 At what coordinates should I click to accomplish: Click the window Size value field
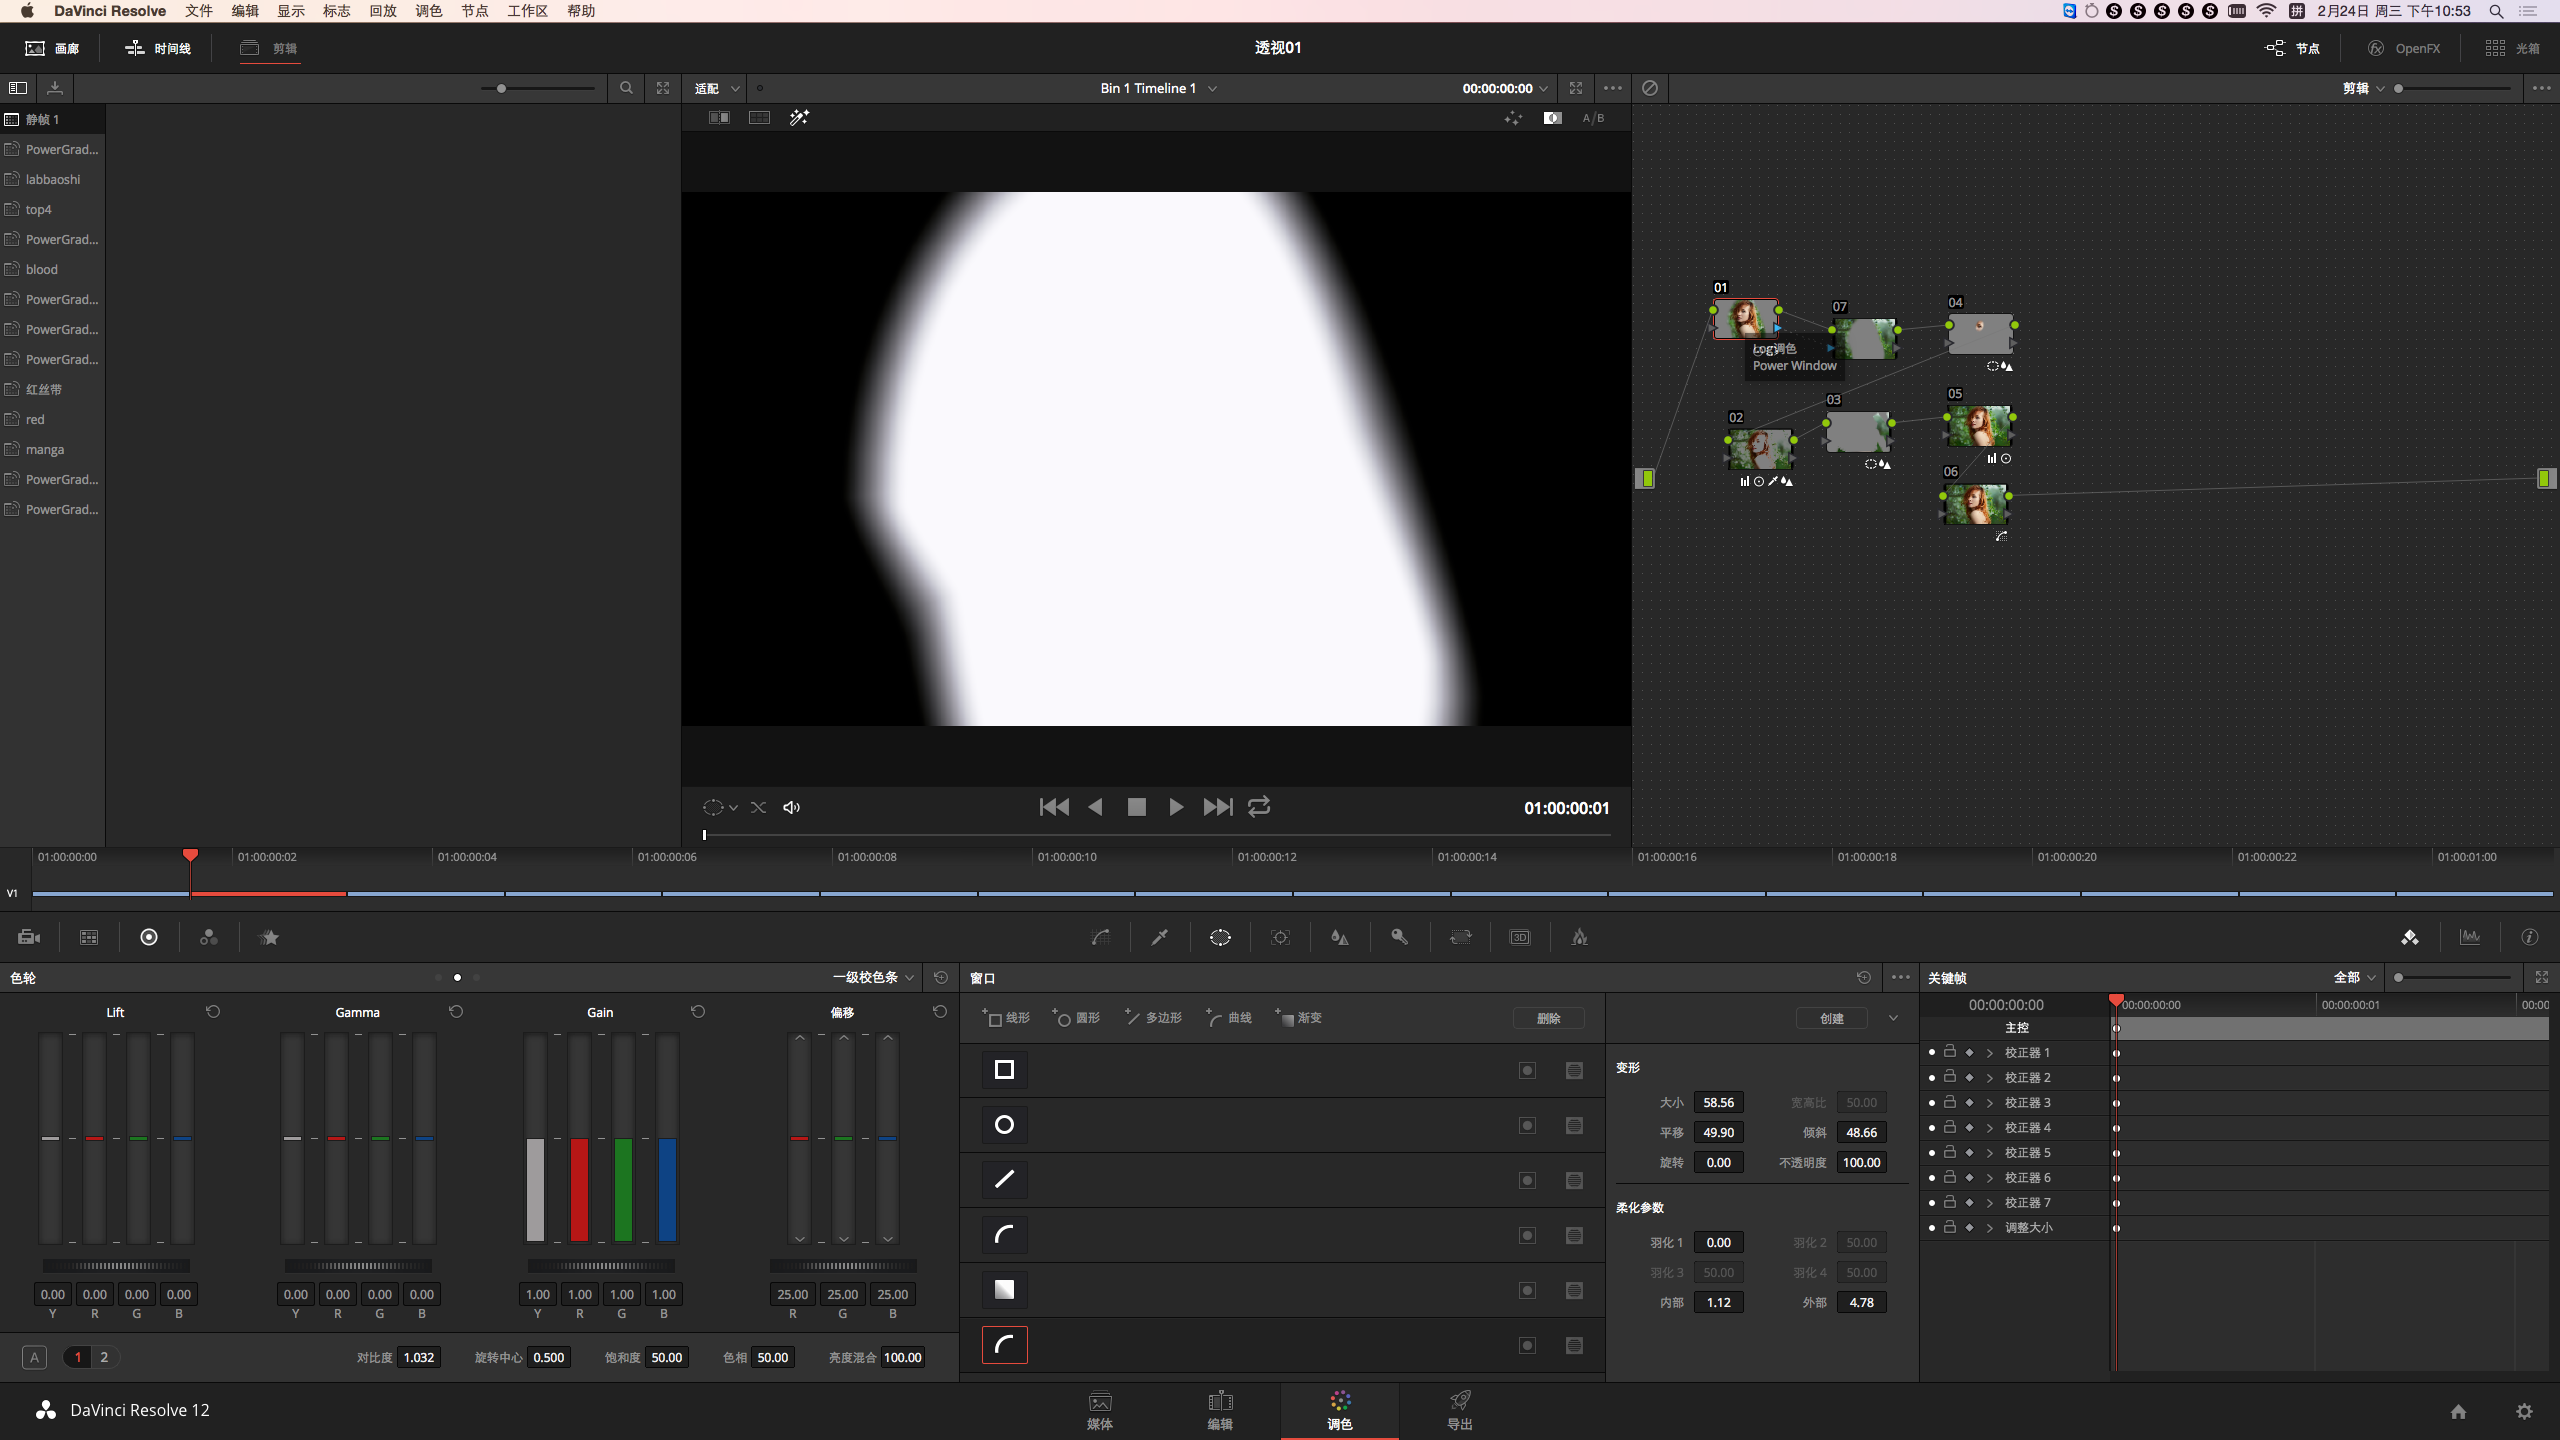click(1718, 1102)
